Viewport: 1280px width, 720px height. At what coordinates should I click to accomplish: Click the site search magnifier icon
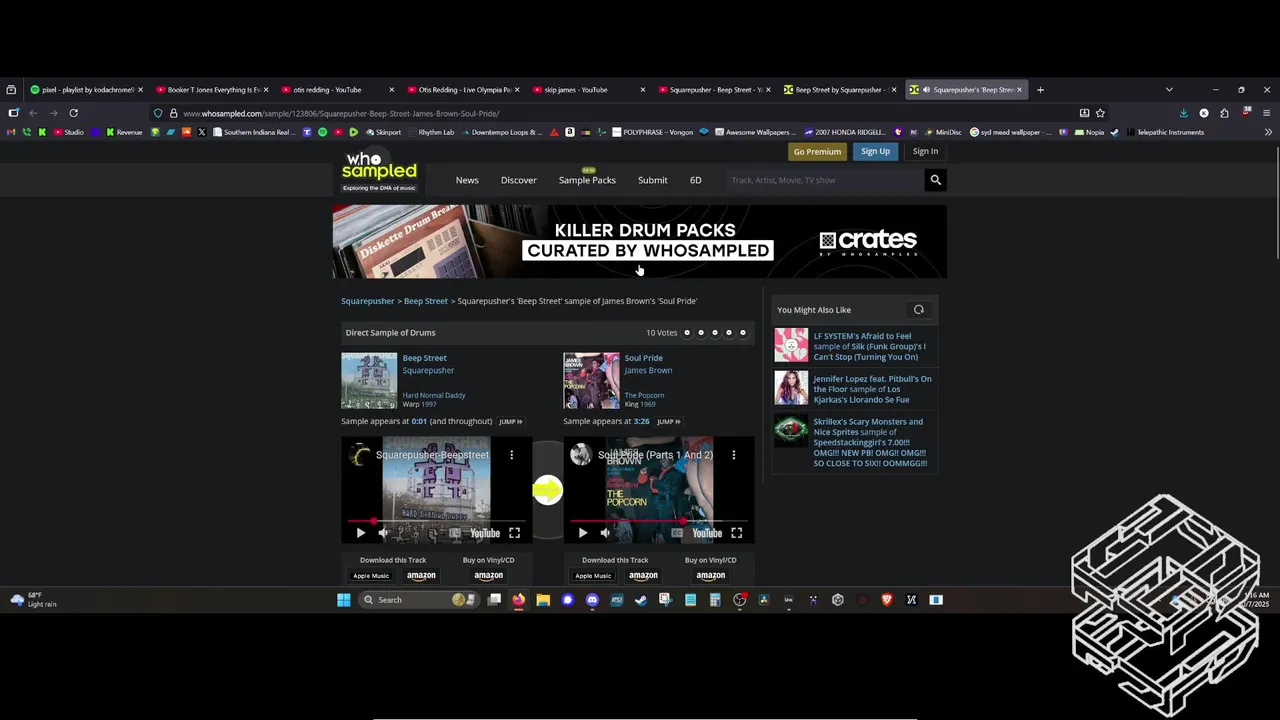936,180
